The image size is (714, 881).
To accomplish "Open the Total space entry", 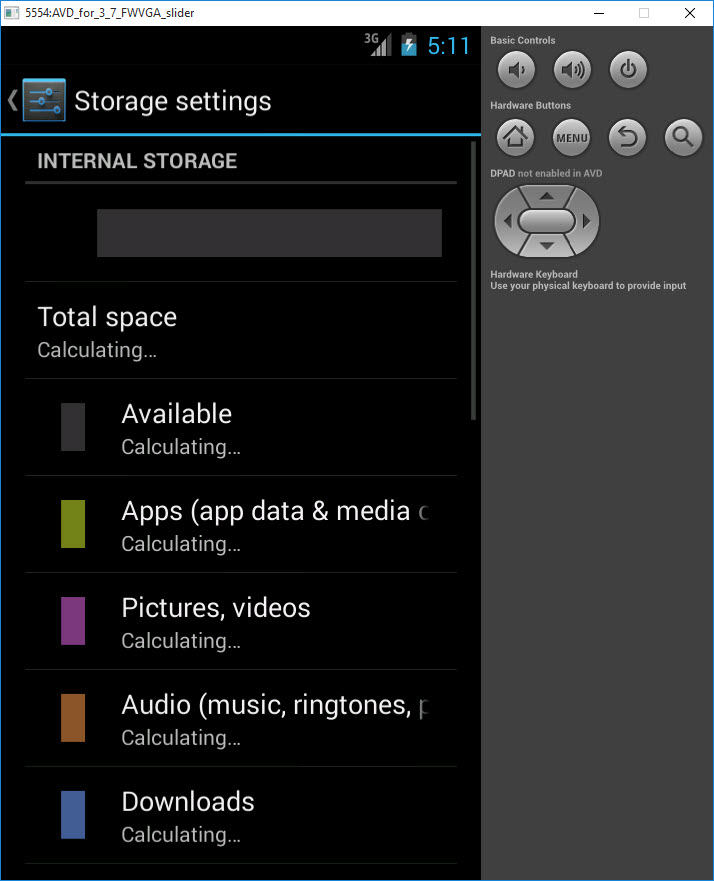I will [x=241, y=331].
